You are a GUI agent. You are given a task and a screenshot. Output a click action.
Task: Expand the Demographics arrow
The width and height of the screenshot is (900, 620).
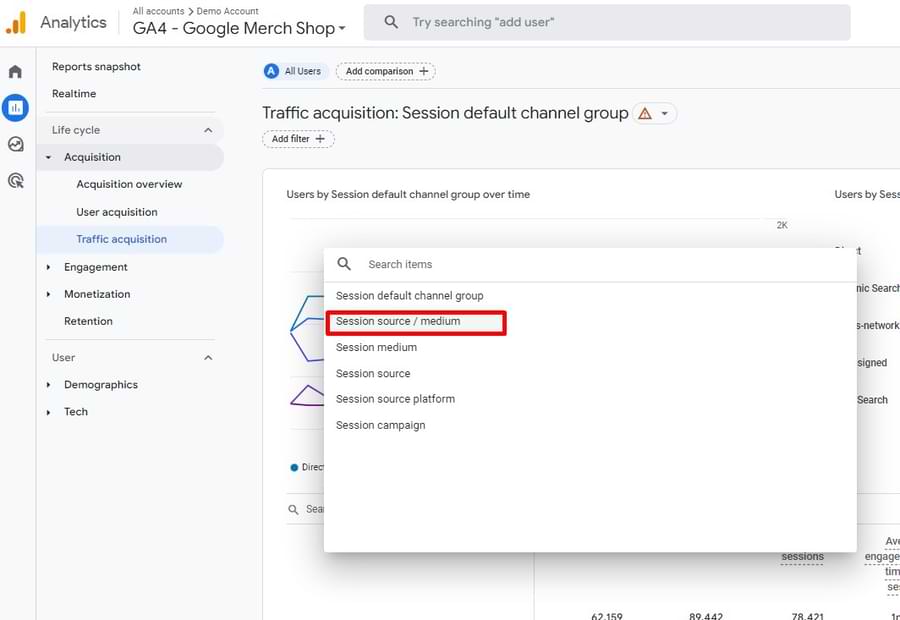(49, 385)
